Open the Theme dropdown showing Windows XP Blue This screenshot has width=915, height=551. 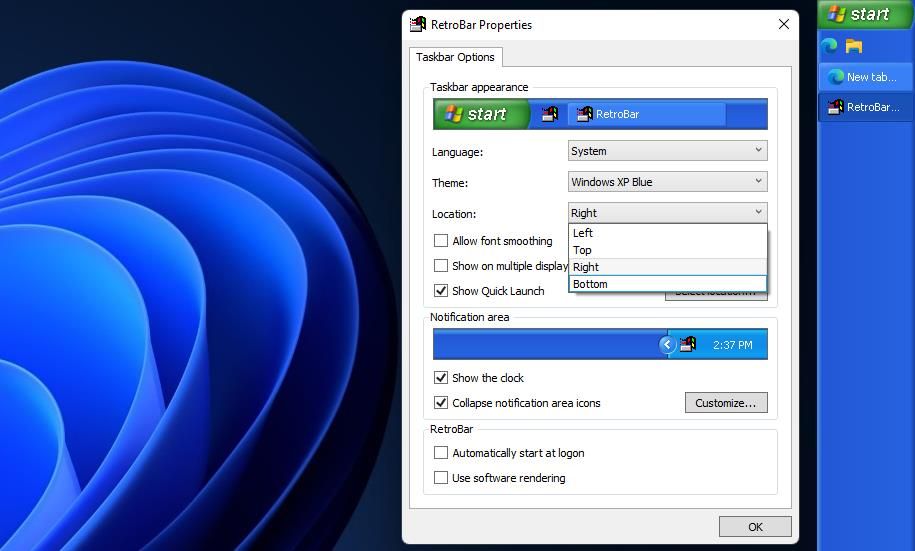coord(668,182)
